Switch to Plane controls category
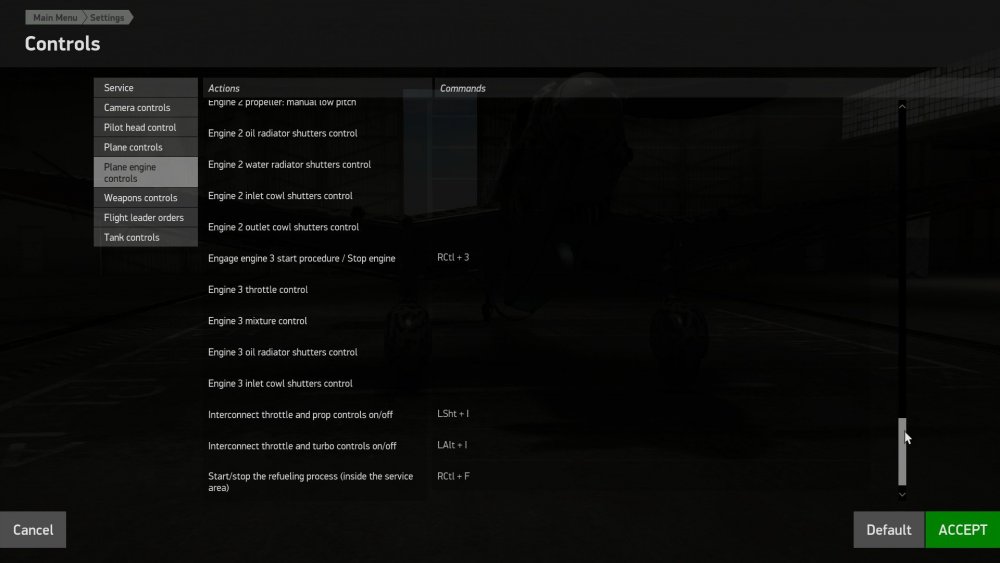Image resolution: width=1000 pixels, height=563 pixels. click(x=145, y=147)
